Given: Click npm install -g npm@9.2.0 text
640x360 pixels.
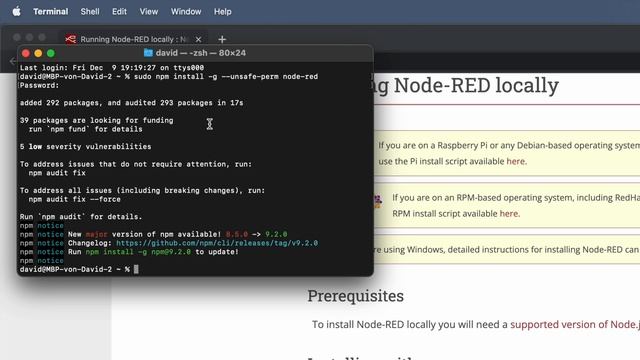Looking at the screenshot, I should pyautogui.click(x=138, y=252).
